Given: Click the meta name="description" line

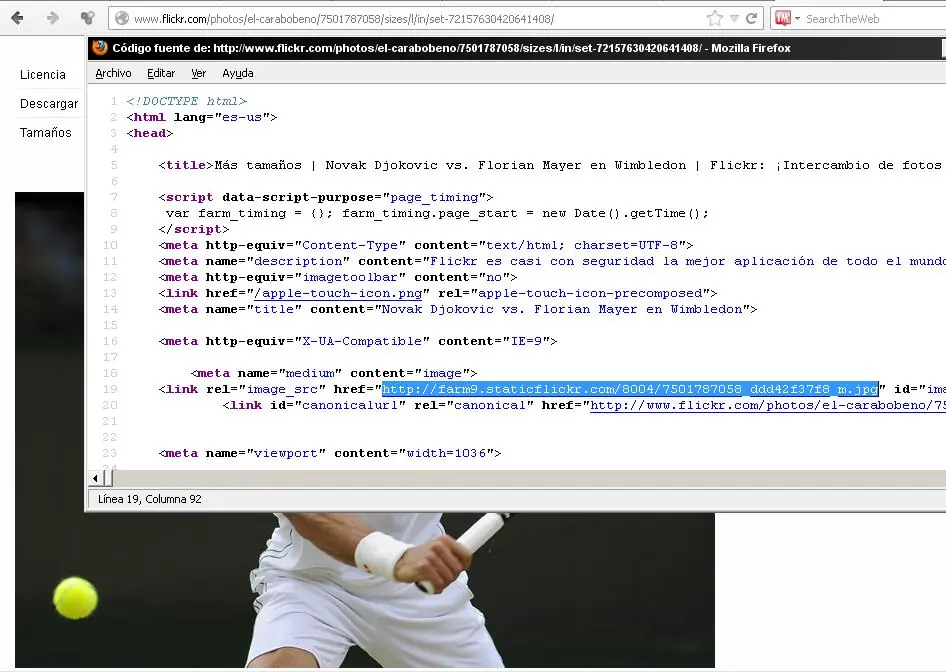Looking at the screenshot, I should (552, 261).
